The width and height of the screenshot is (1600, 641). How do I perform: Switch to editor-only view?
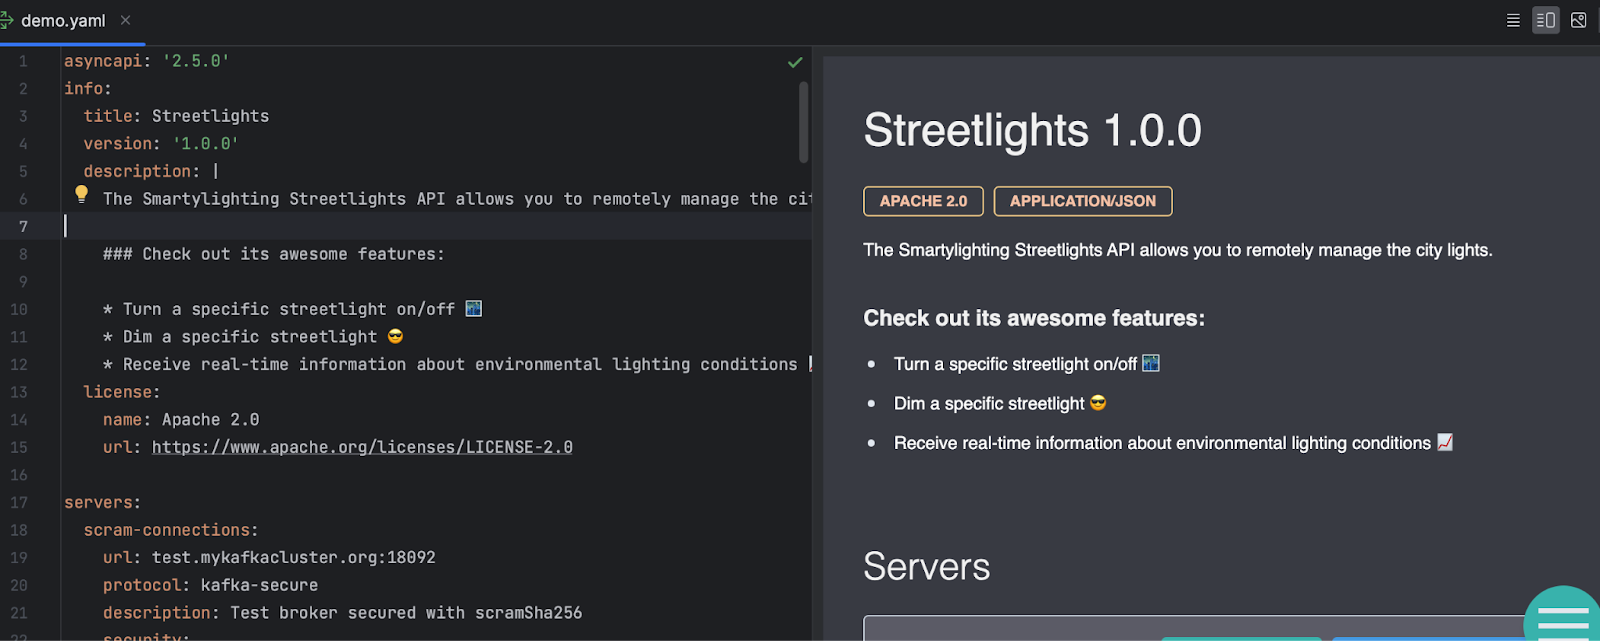(x=1513, y=20)
